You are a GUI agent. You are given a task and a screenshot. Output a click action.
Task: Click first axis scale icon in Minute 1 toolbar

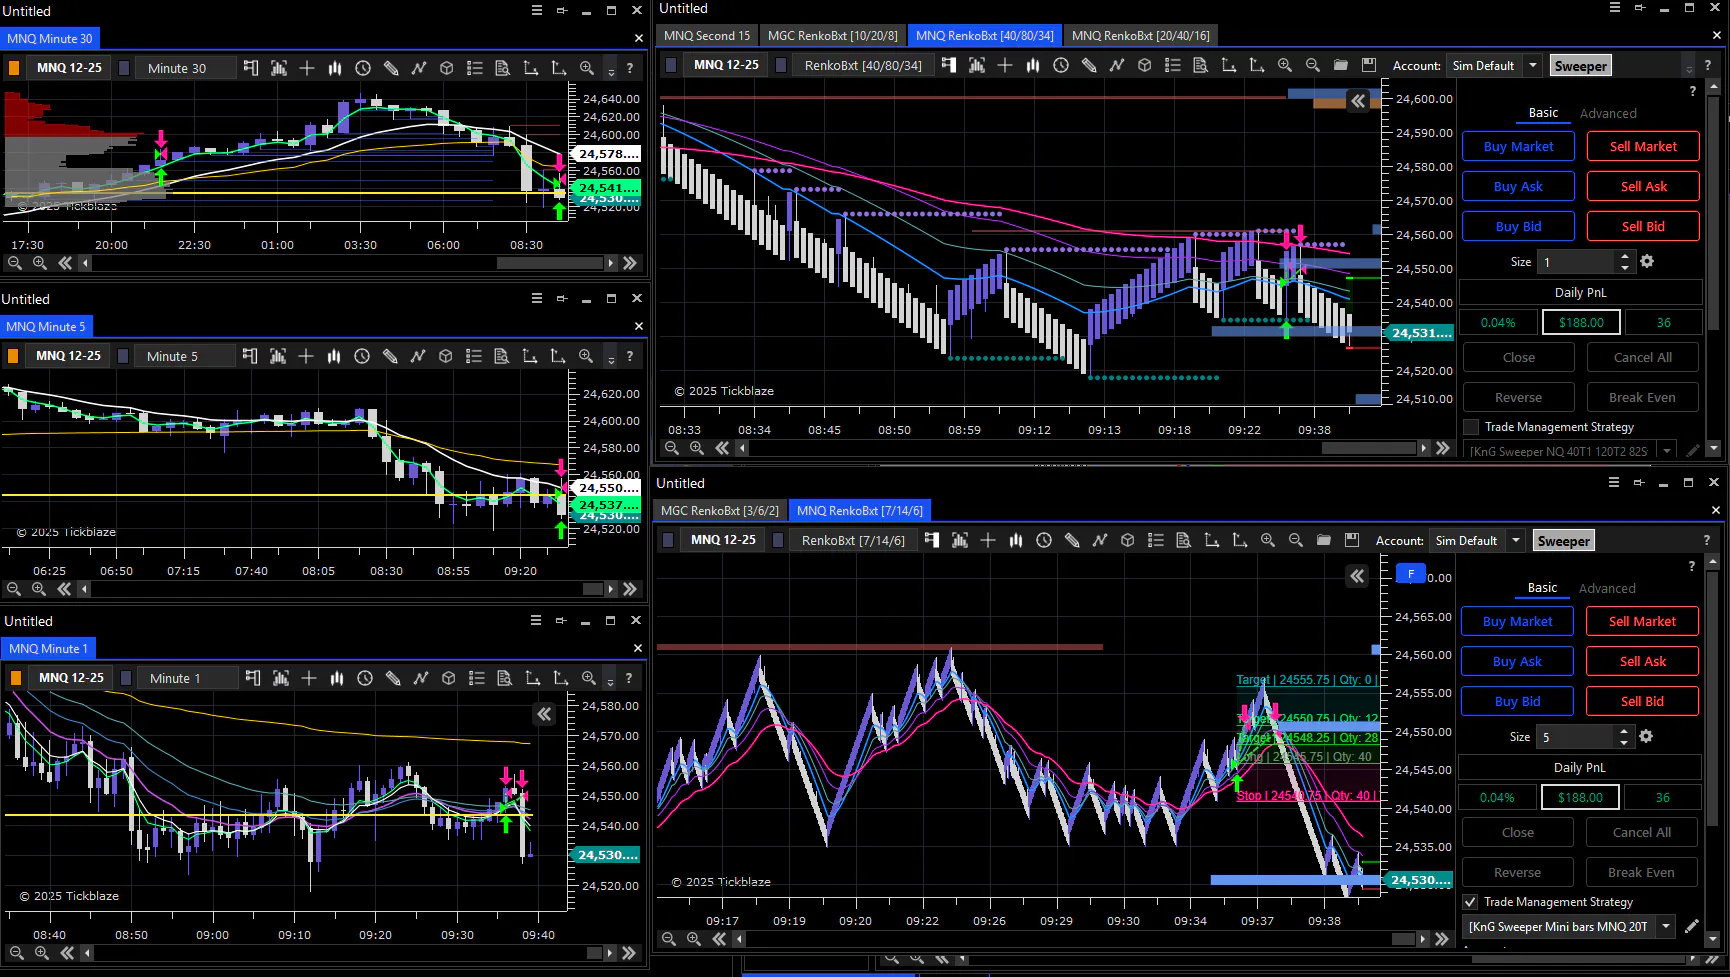tap(533, 678)
